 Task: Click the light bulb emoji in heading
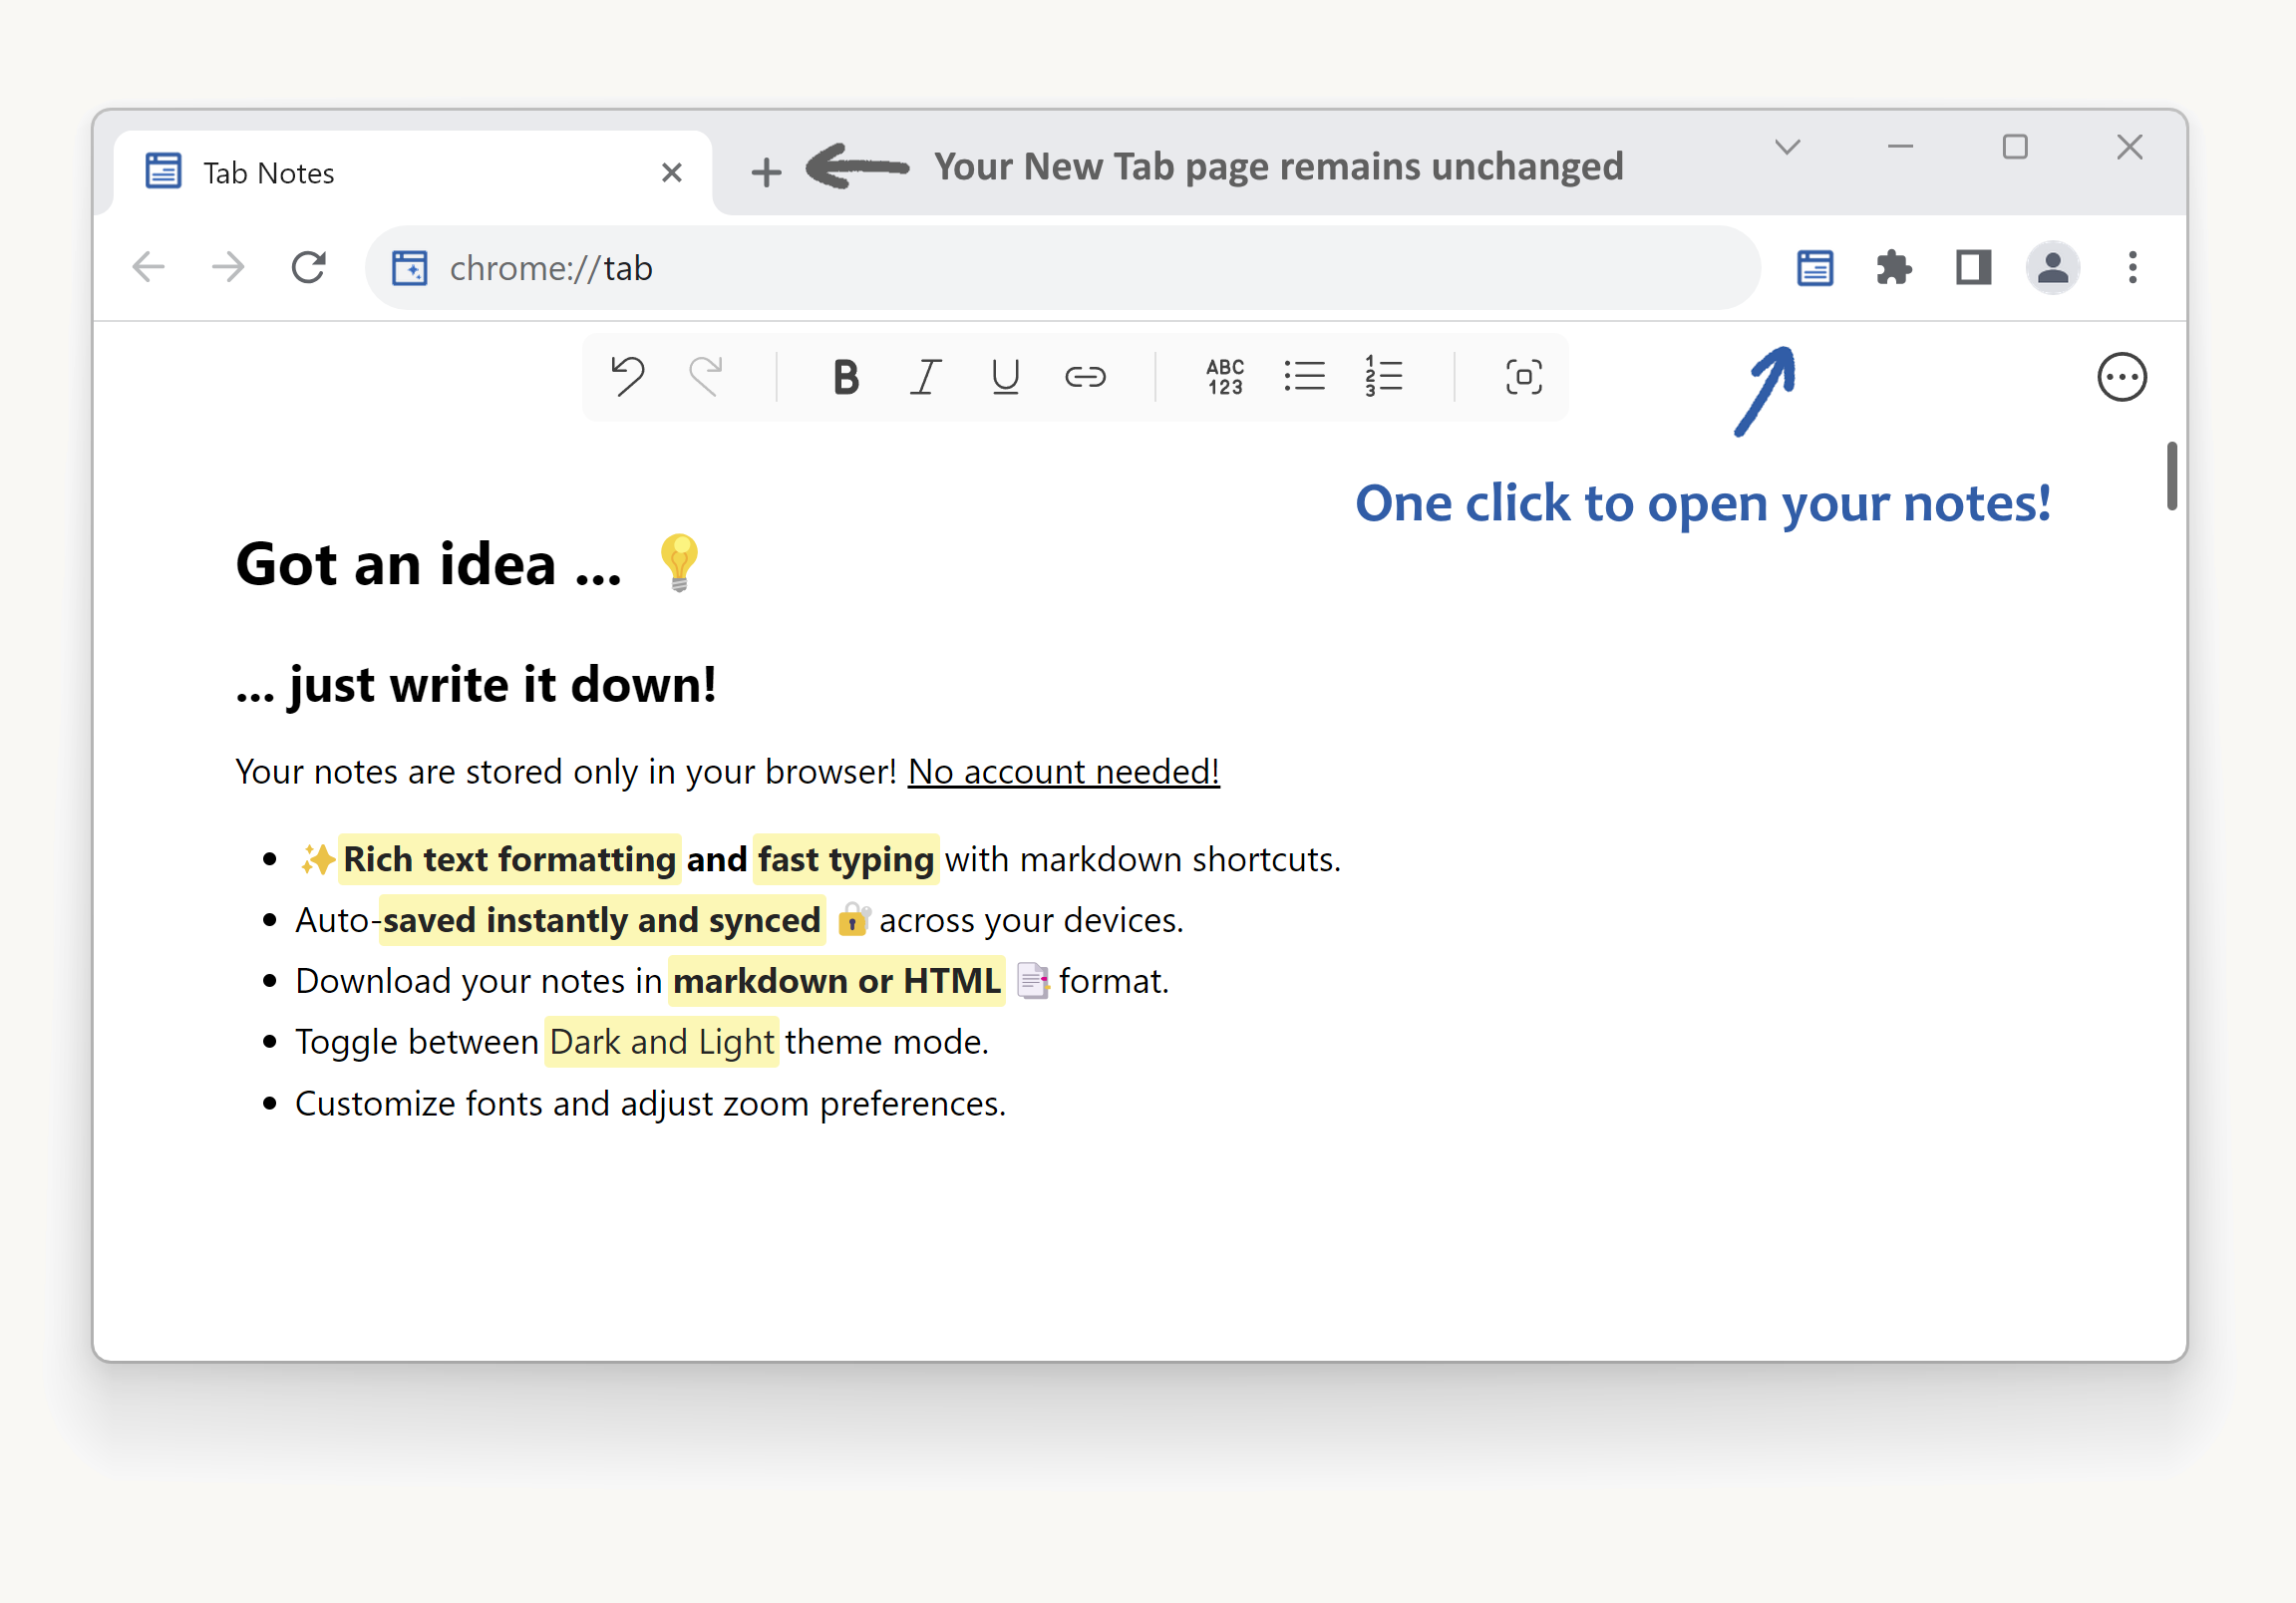pyautogui.click(x=679, y=562)
